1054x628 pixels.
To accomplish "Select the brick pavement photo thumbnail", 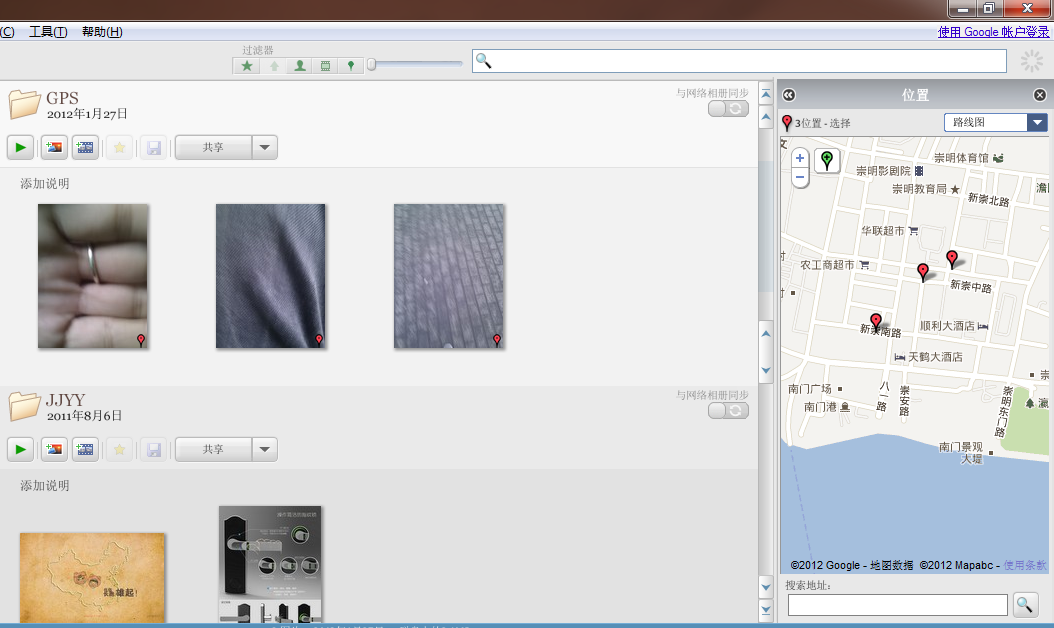I will [449, 276].
